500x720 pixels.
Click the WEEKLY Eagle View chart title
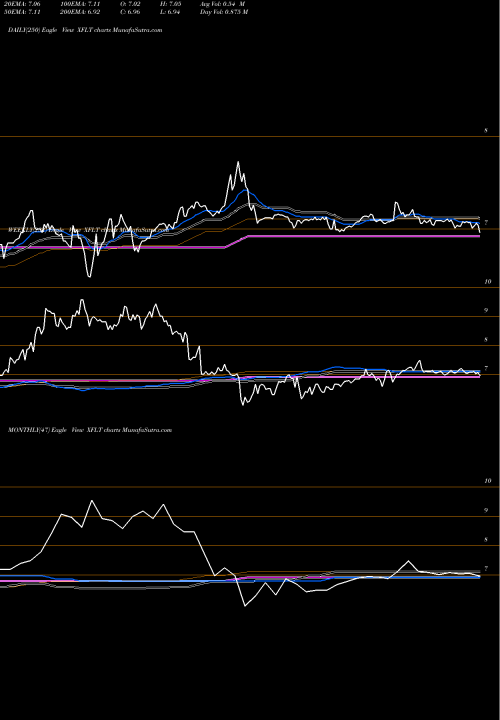[x=89, y=228]
